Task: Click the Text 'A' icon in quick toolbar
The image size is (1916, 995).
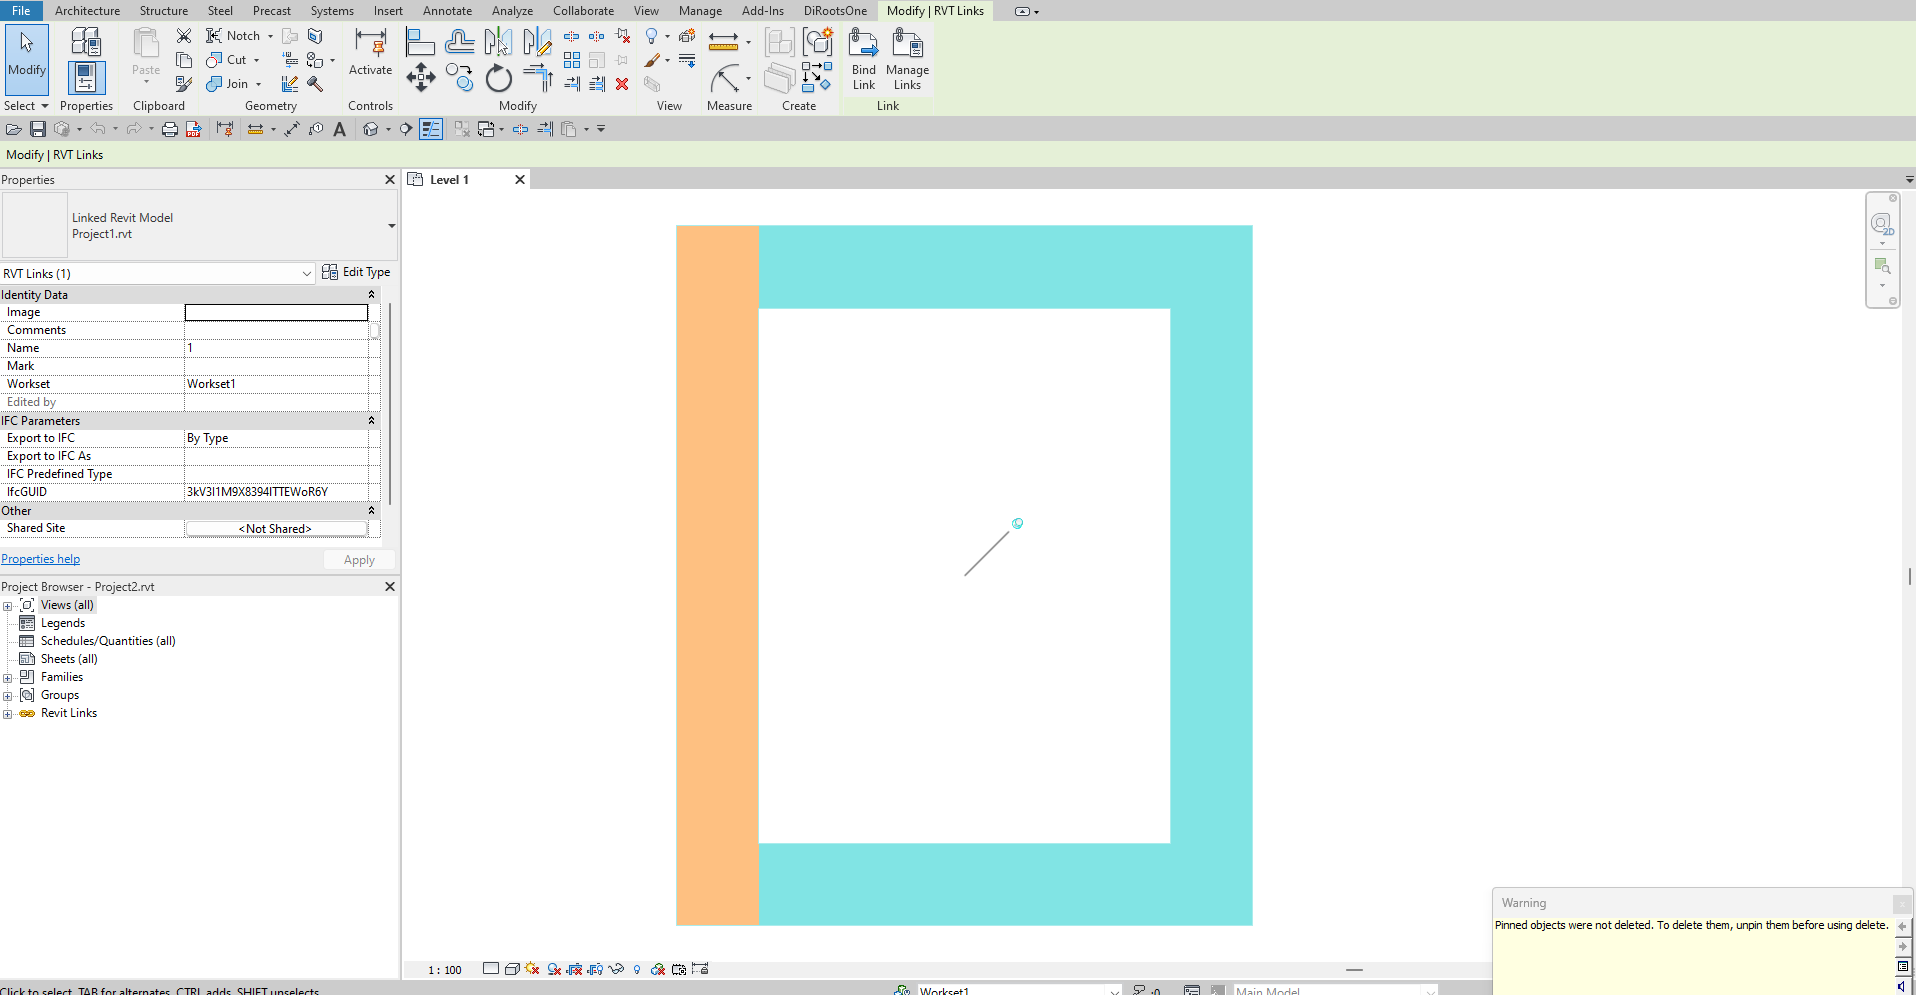Action: tap(340, 129)
